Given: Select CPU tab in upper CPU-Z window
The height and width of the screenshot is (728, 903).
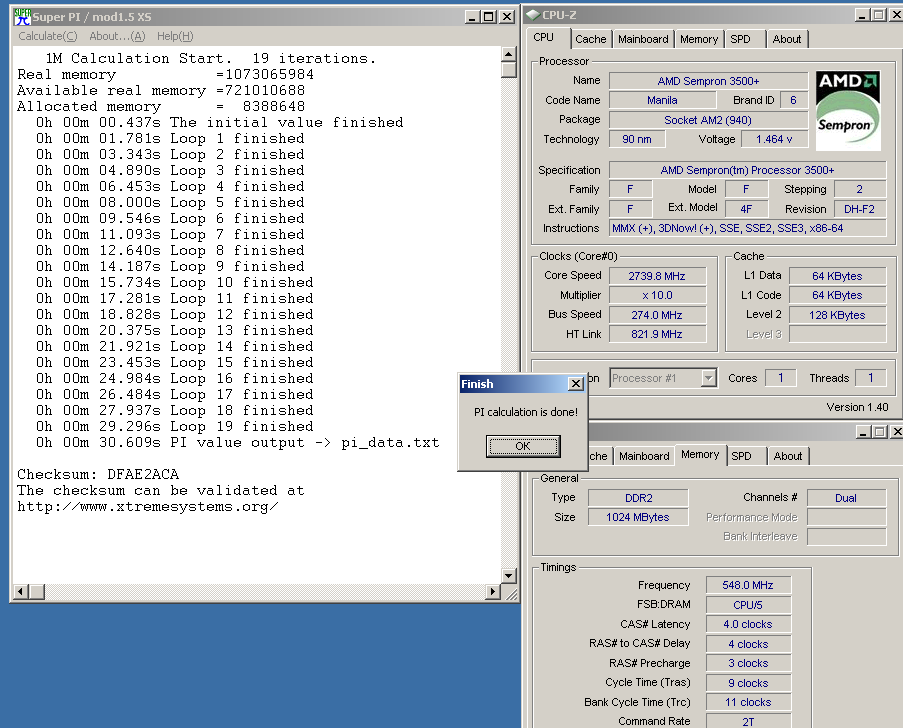Looking at the screenshot, I should tap(544, 37).
